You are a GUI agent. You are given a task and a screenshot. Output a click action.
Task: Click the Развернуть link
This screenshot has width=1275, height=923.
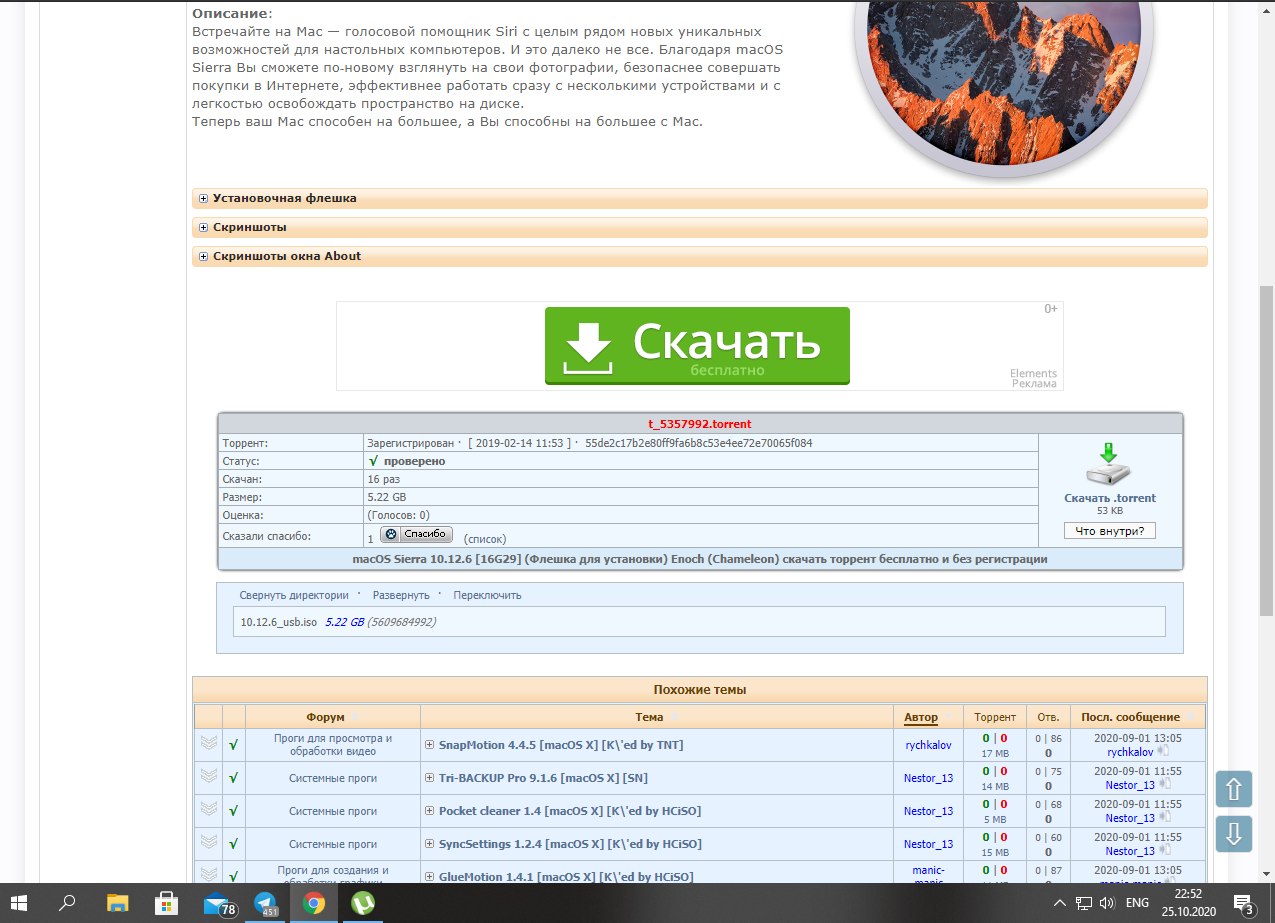401,595
